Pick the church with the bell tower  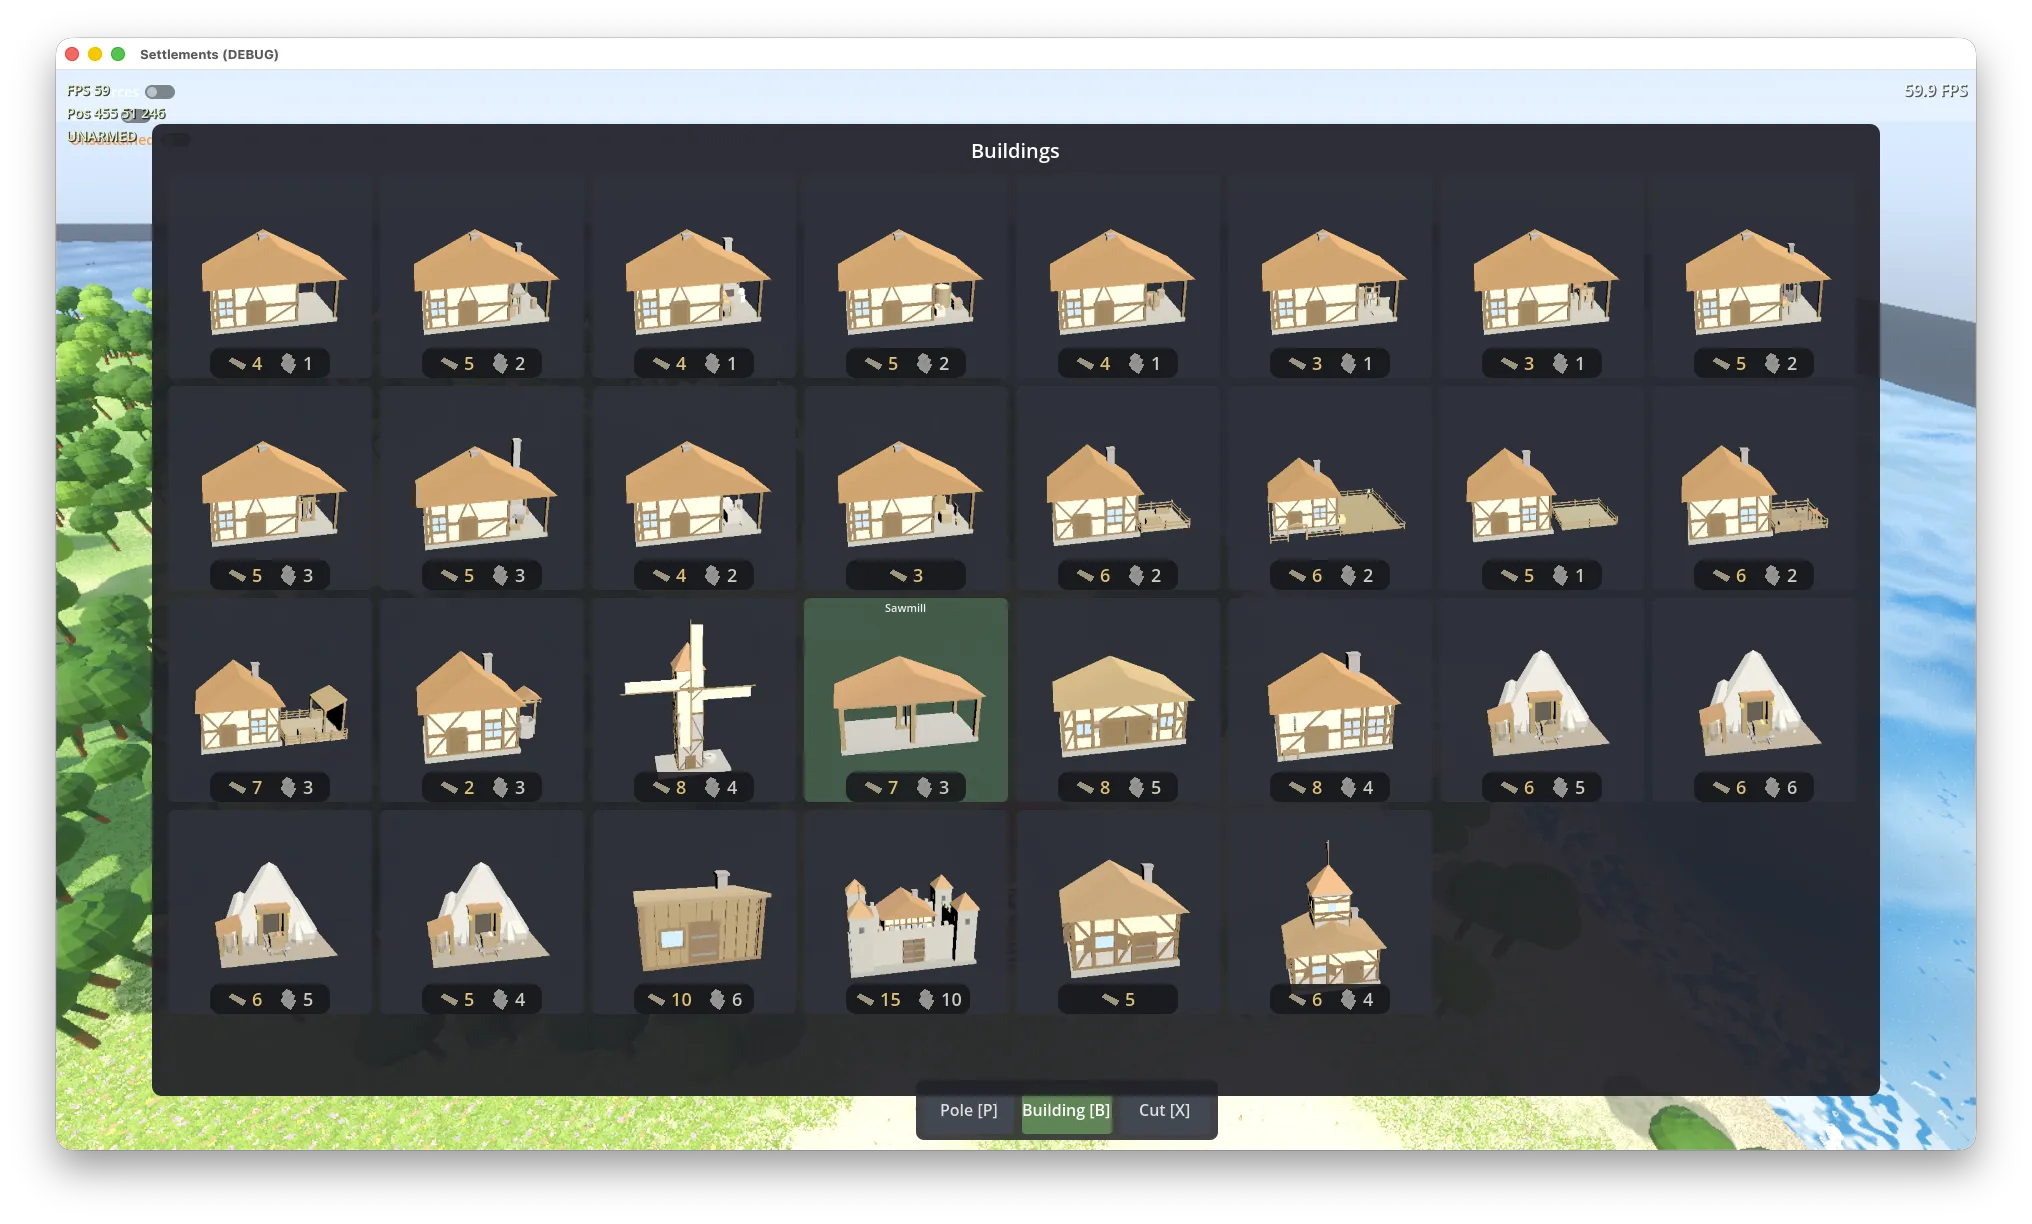[1329, 910]
